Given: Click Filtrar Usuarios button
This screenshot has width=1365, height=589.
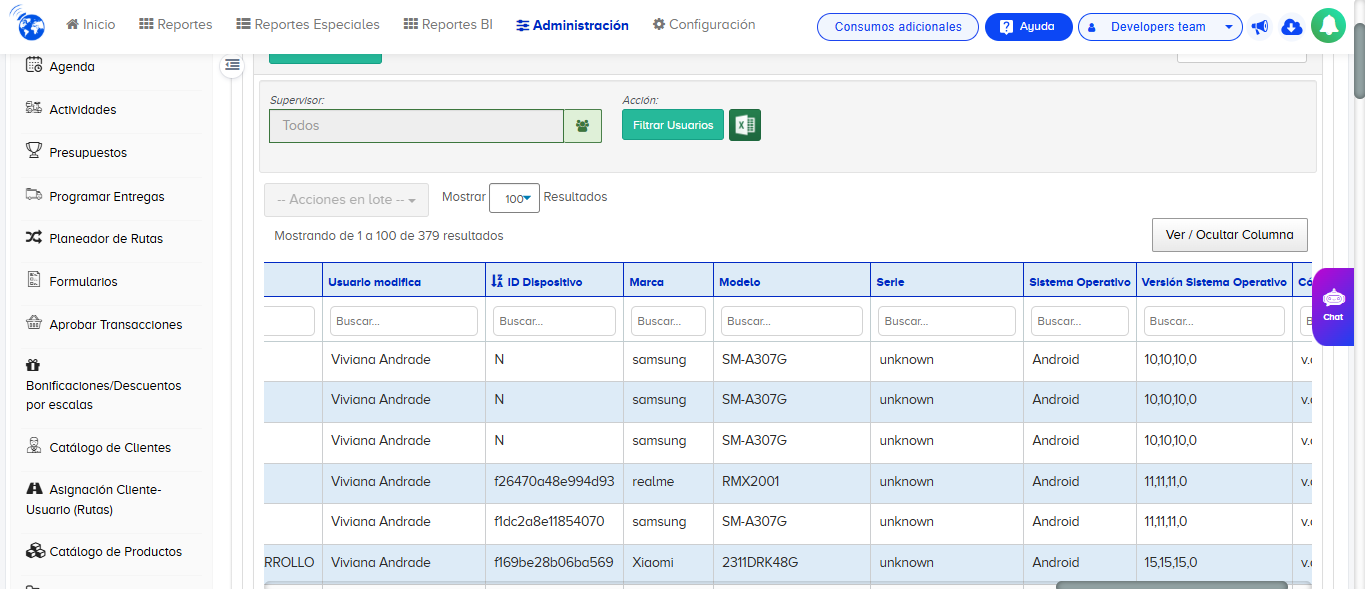Looking at the screenshot, I should [673, 125].
